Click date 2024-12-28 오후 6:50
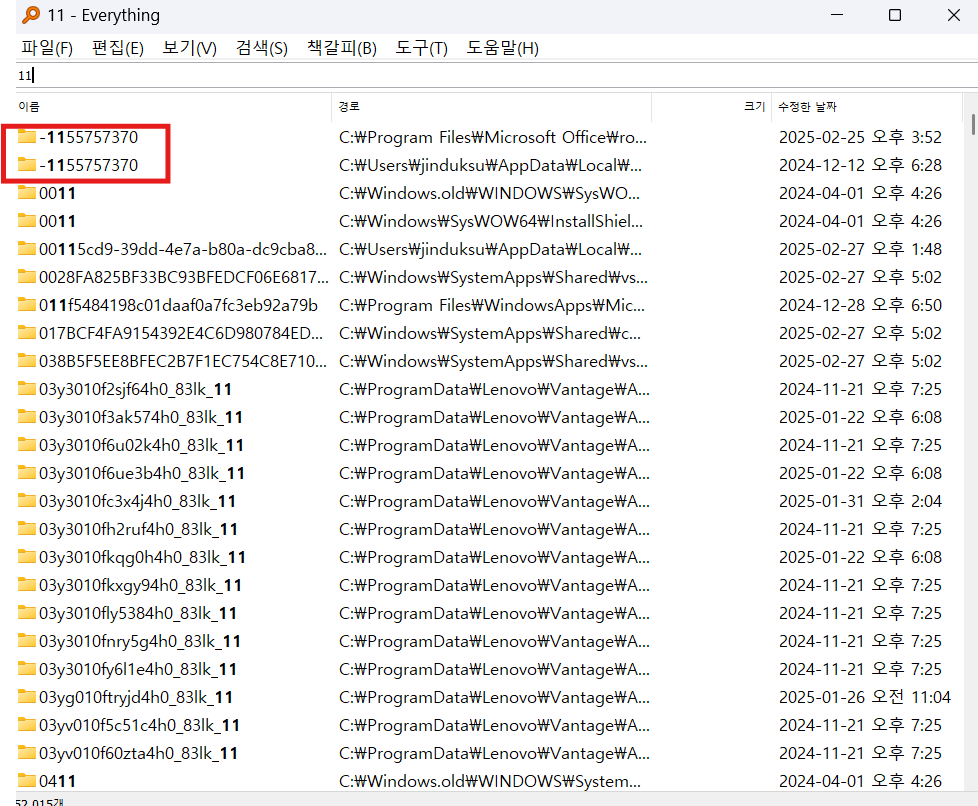Viewport: 978px width, 806px height. [860, 305]
